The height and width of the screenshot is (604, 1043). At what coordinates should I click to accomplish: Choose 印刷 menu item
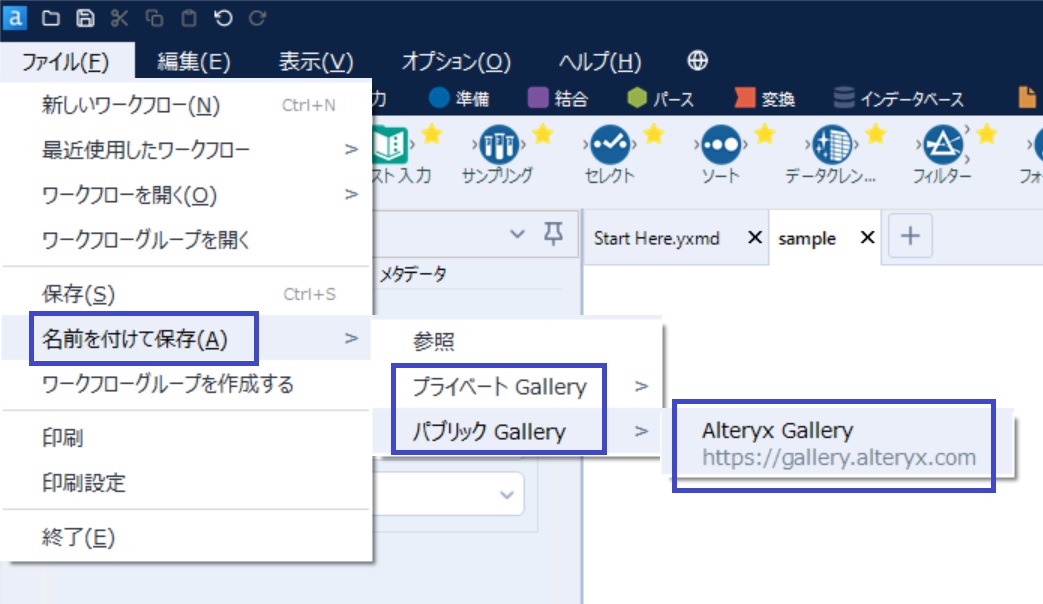(186, 438)
